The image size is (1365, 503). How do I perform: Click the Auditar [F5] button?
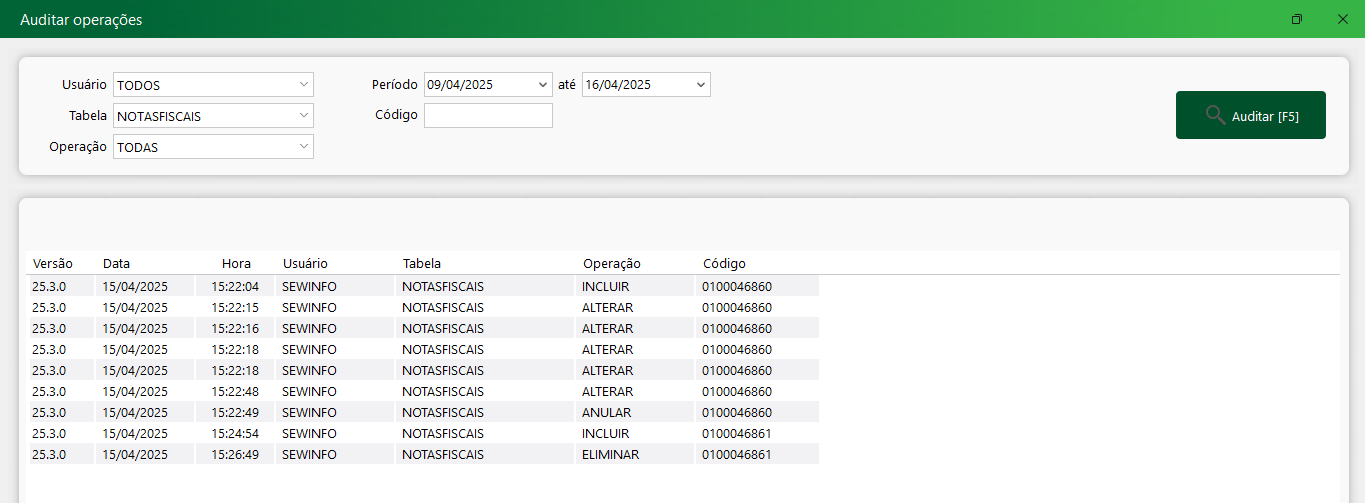(x=1250, y=115)
